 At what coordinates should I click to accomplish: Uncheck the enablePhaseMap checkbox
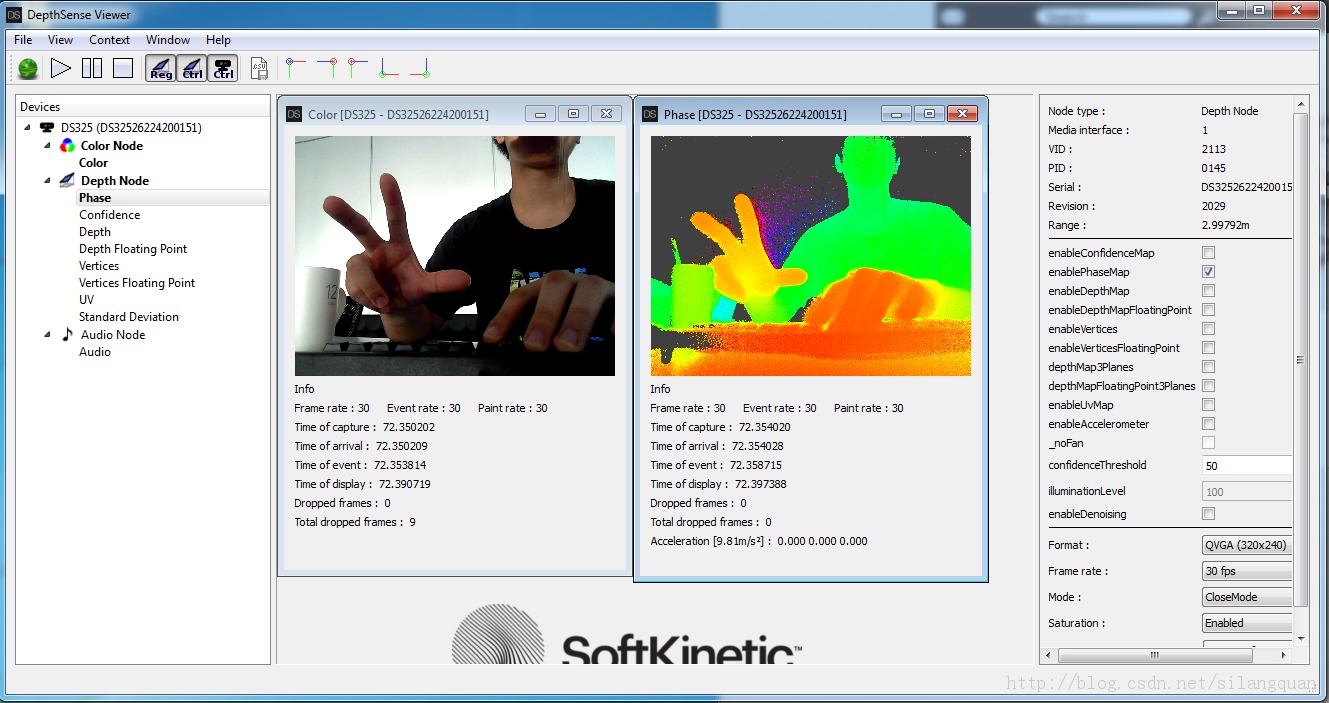(x=1208, y=272)
